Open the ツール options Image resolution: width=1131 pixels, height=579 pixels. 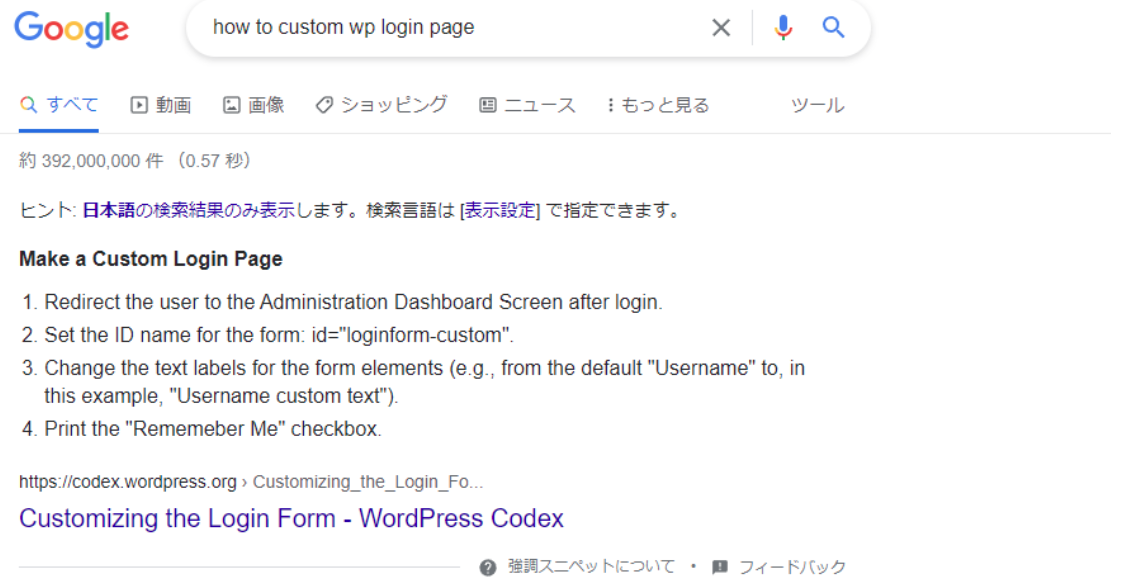(x=817, y=105)
